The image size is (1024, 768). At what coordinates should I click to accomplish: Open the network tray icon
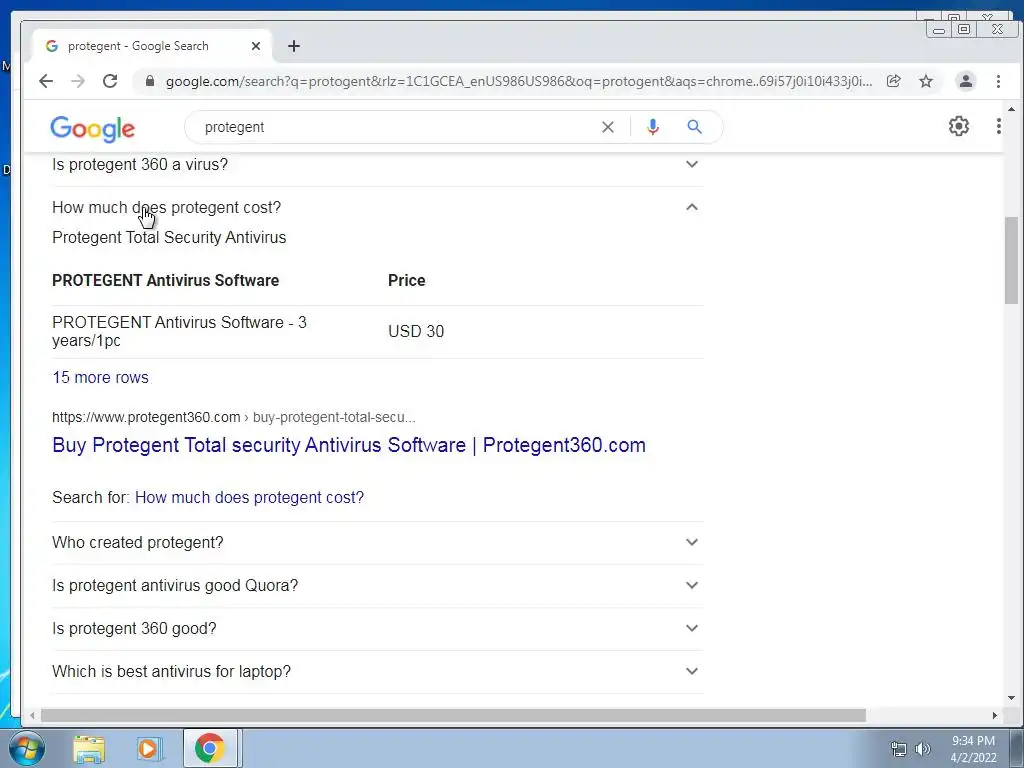tap(899, 749)
